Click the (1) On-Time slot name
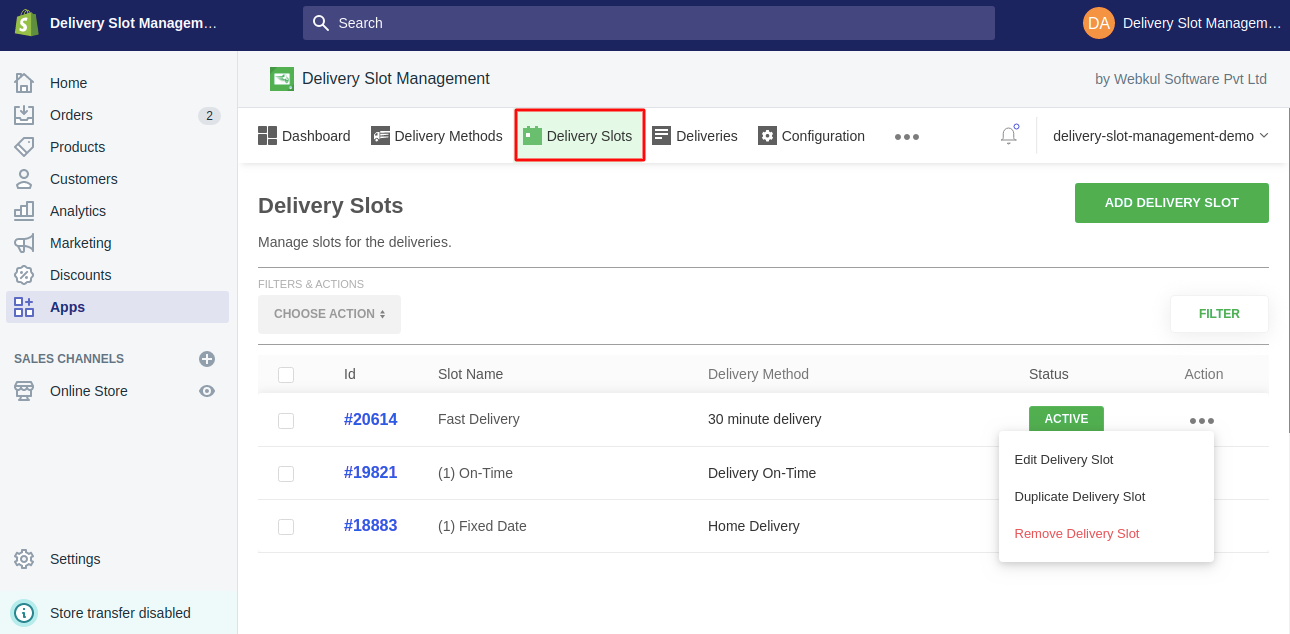 475,473
